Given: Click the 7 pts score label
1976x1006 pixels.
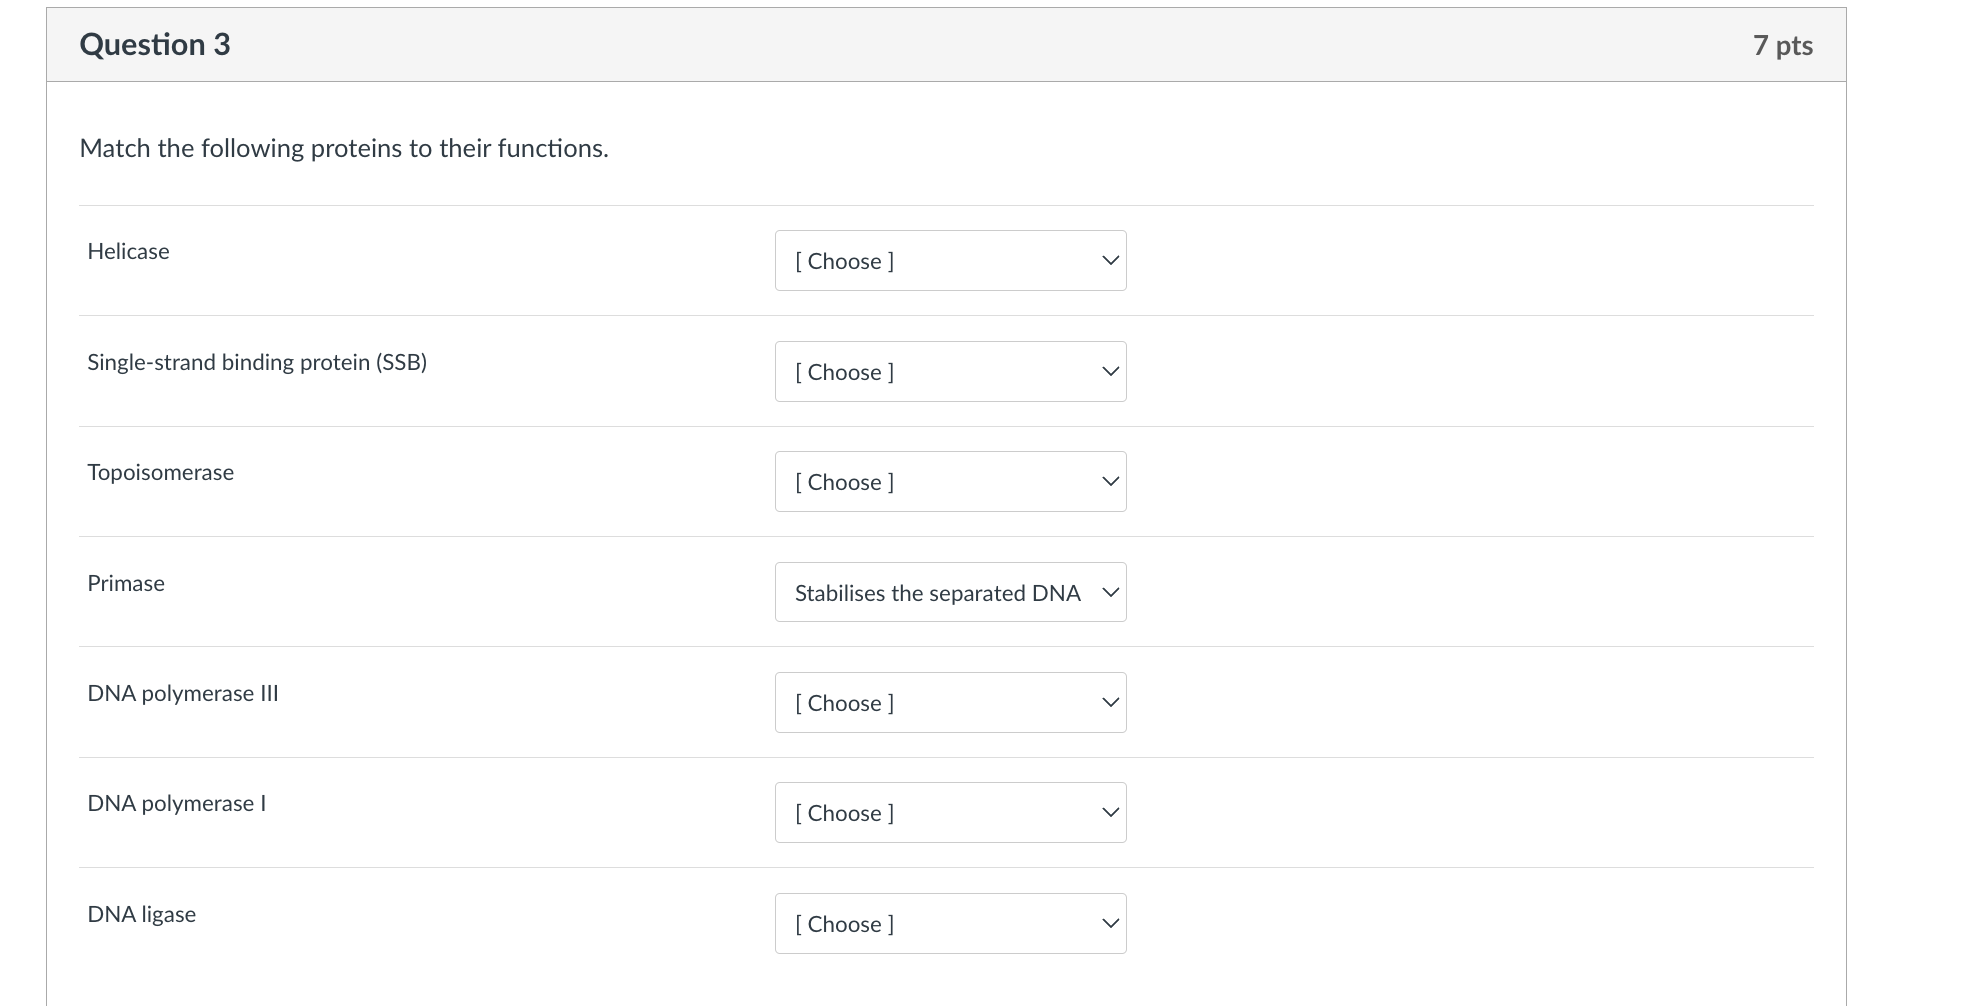Looking at the screenshot, I should pyautogui.click(x=1782, y=46).
